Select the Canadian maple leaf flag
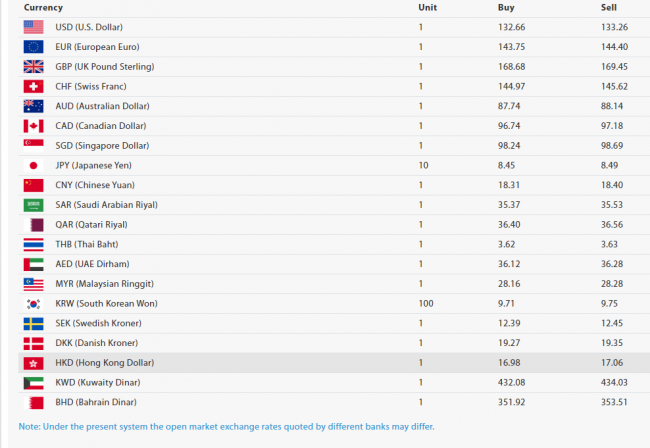The height and width of the screenshot is (448, 650). (33, 126)
